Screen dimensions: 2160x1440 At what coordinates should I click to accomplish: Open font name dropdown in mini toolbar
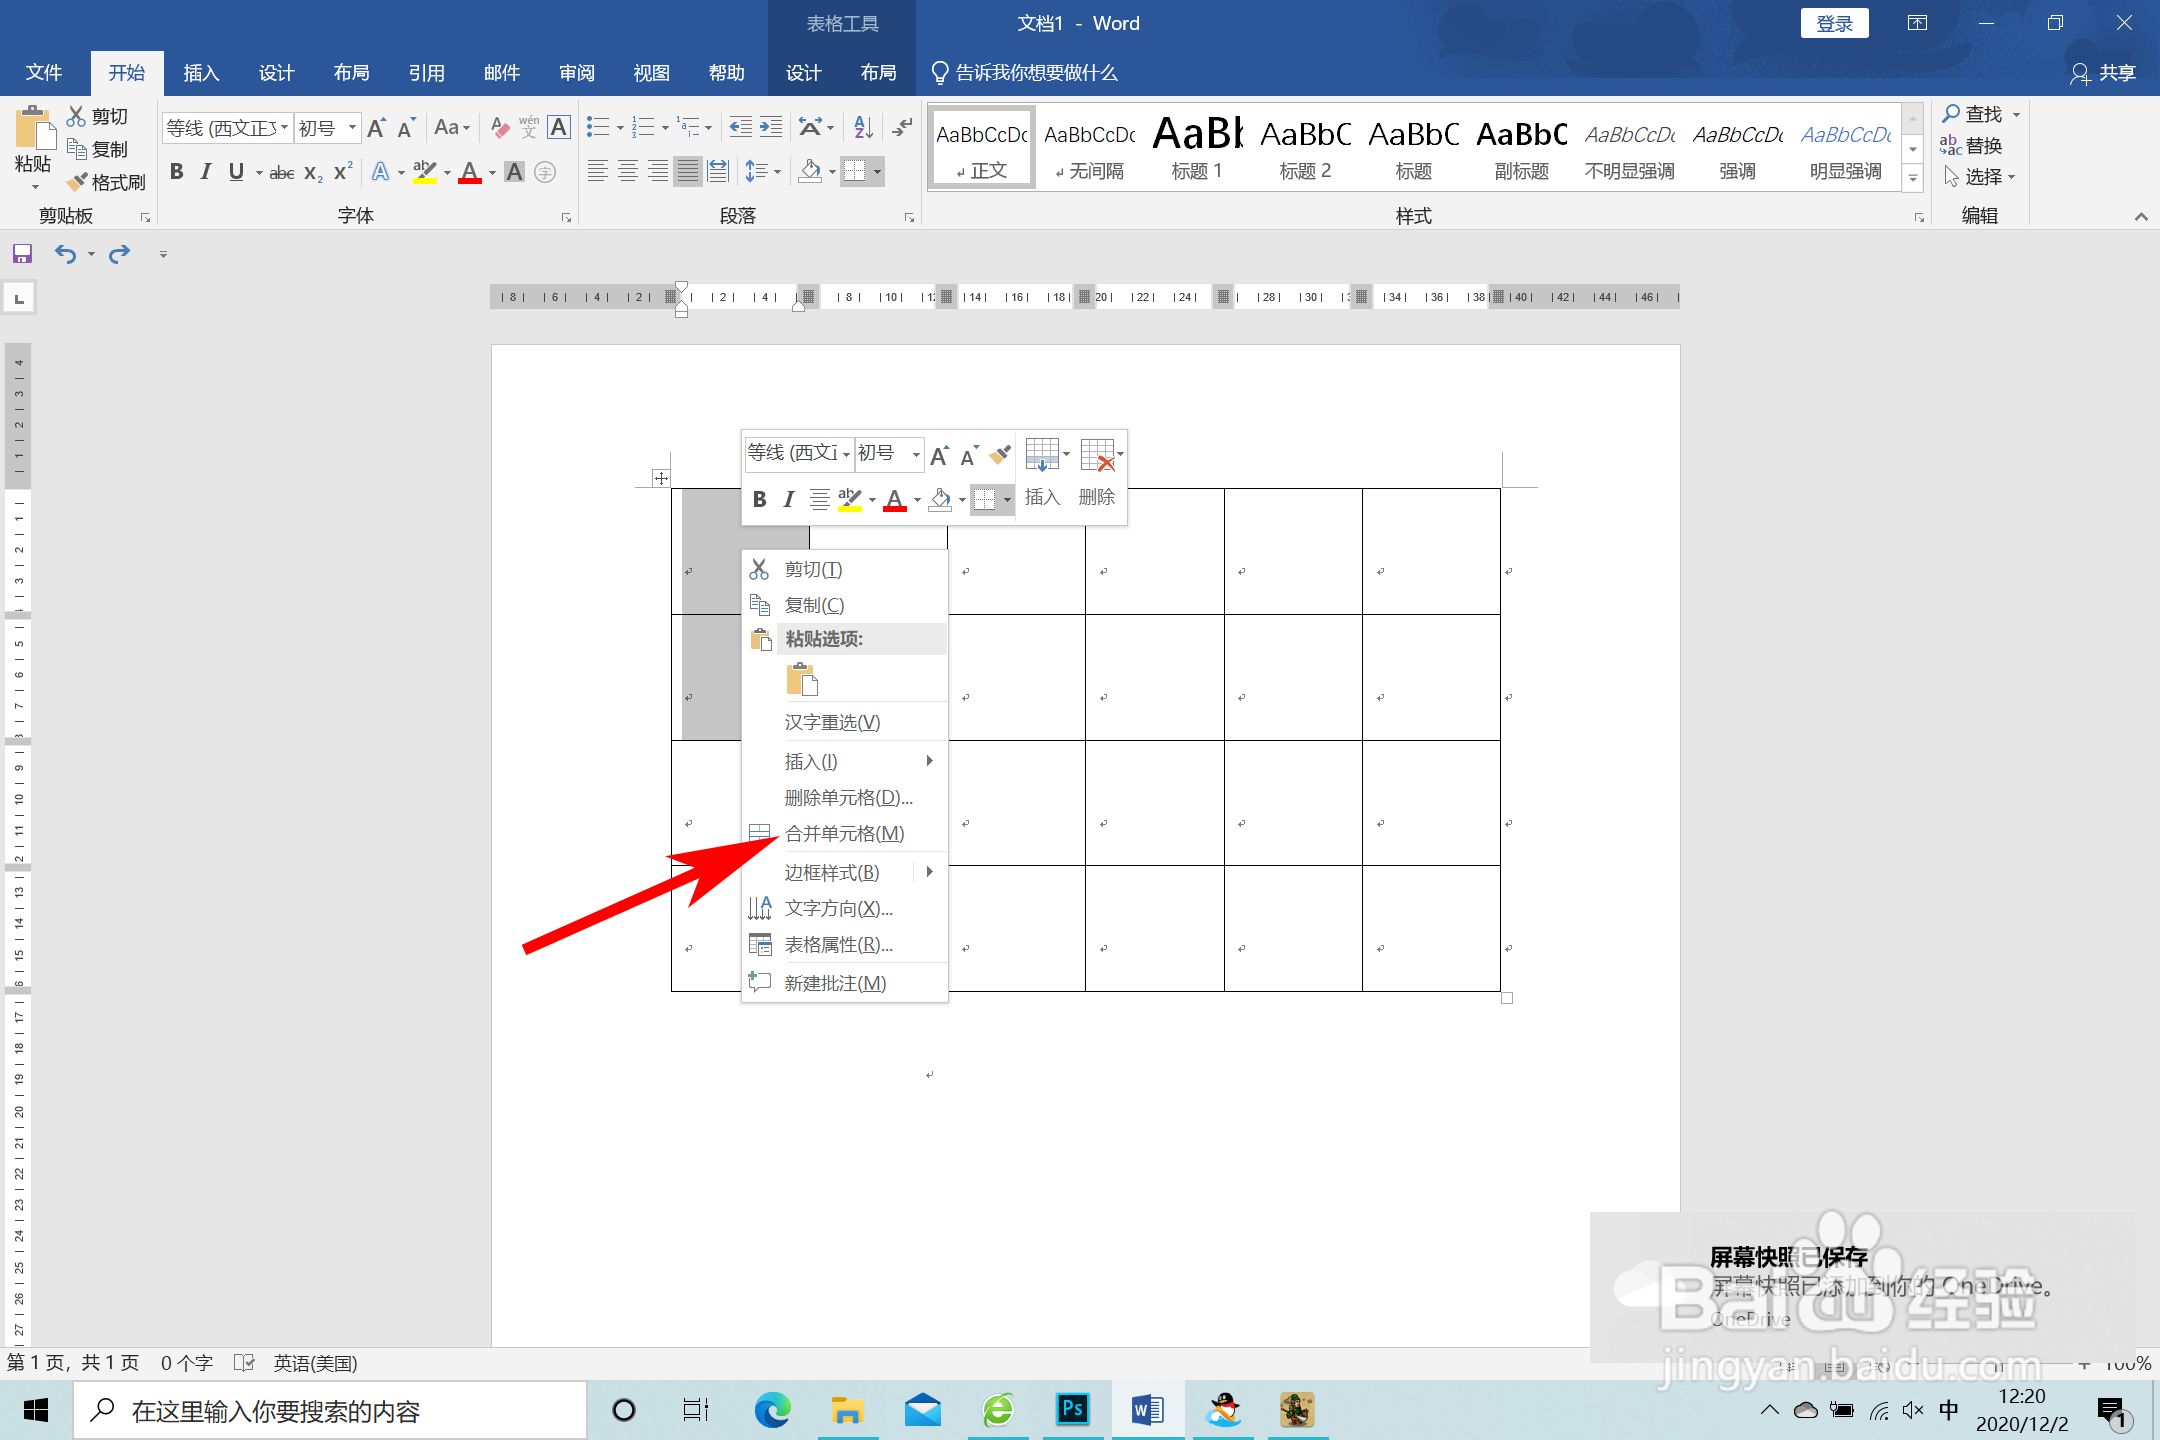846,454
